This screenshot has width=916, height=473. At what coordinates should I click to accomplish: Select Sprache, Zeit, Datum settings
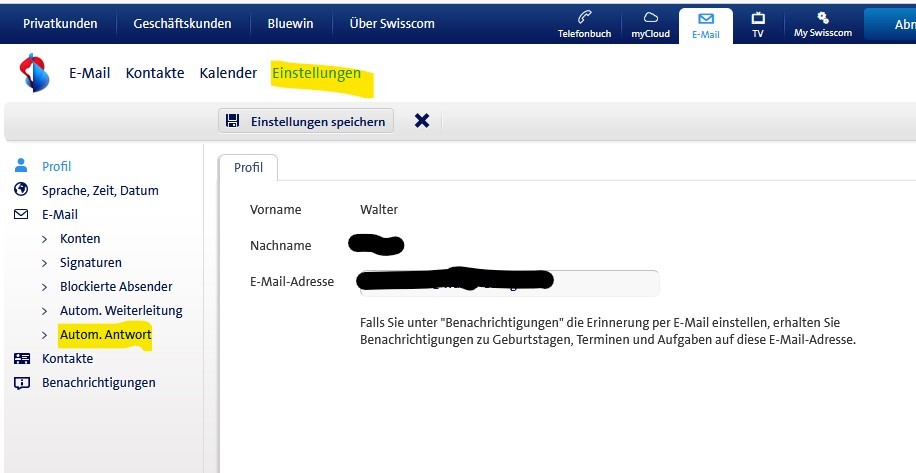pos(100,190)
